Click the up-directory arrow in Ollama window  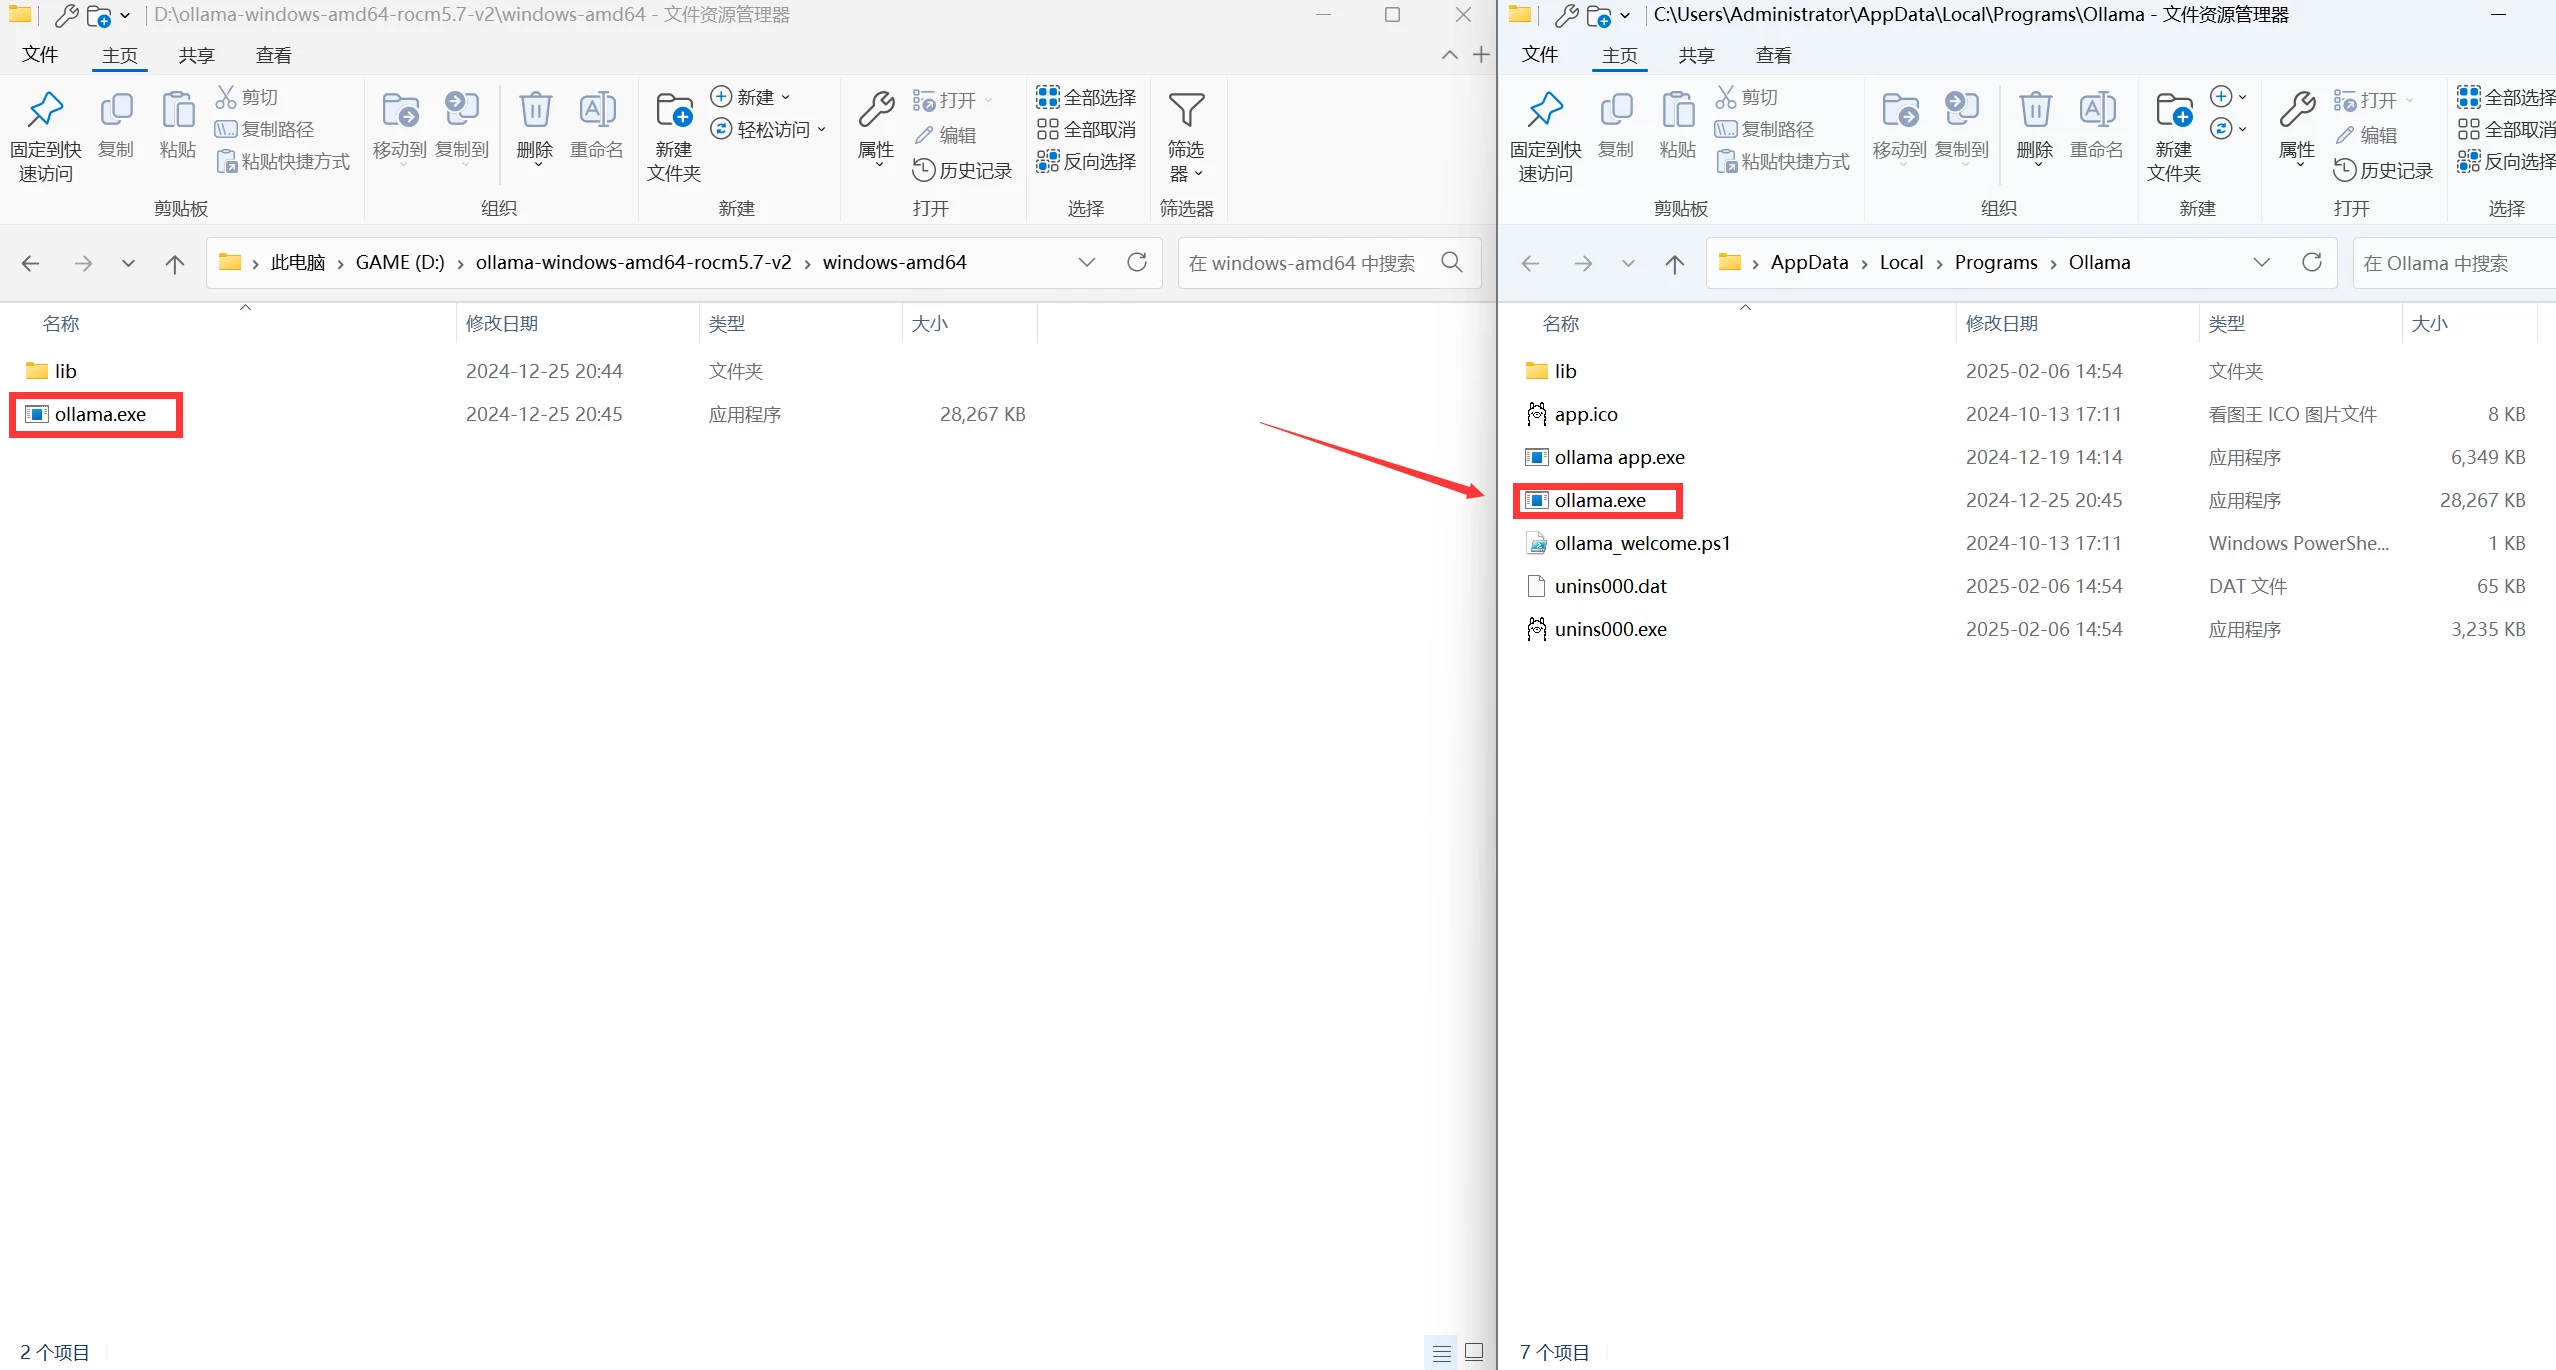point(1675,263)
